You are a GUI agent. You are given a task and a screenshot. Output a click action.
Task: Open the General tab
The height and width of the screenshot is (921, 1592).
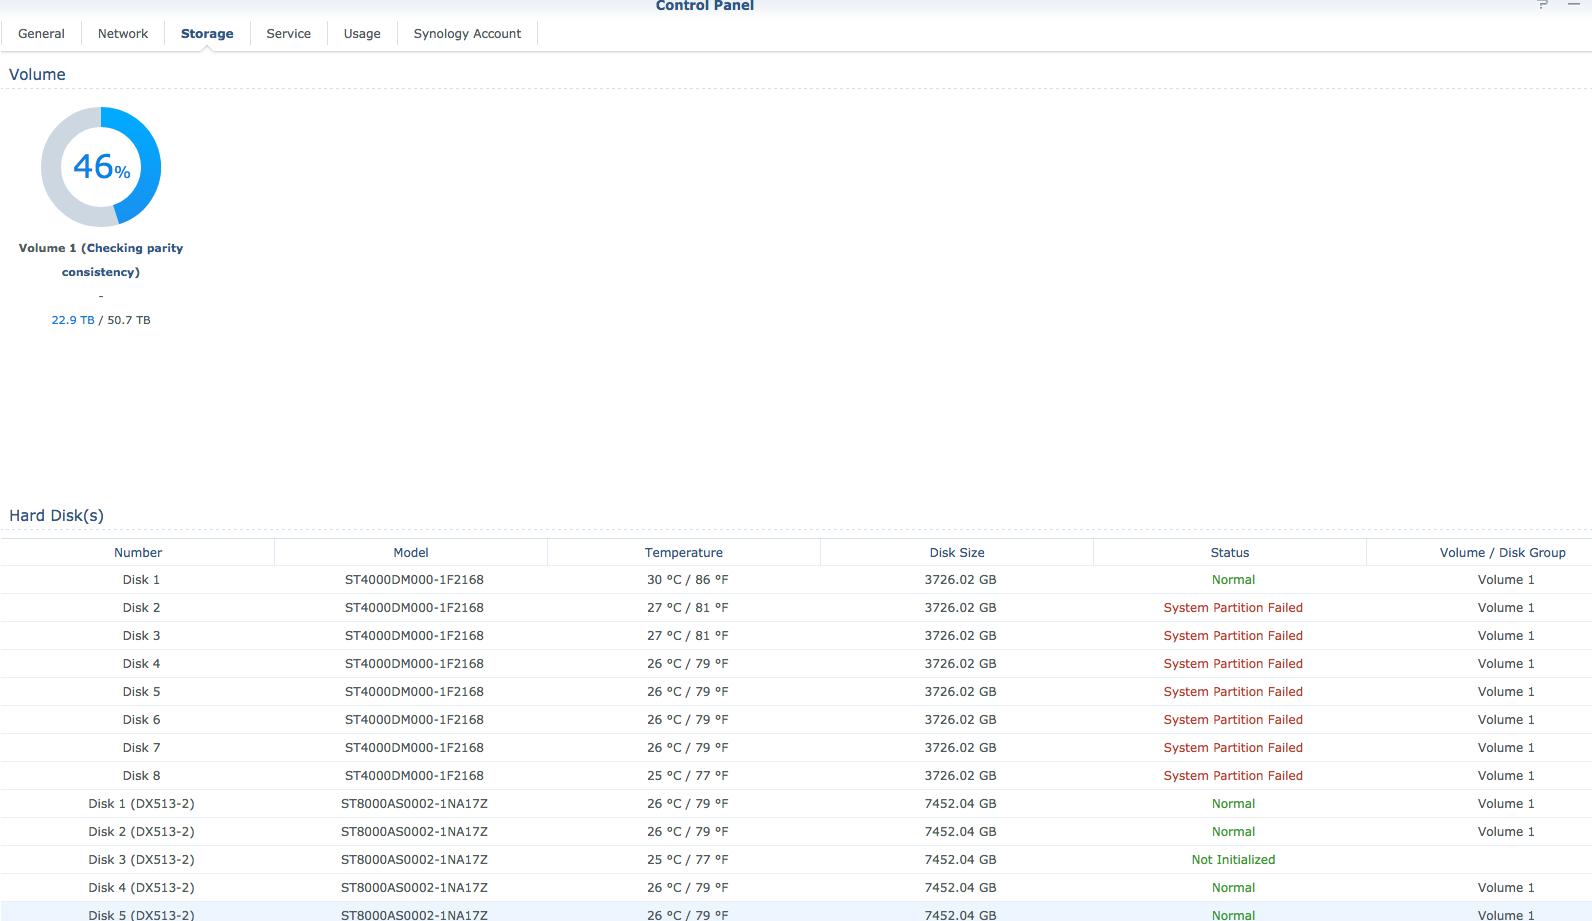tap(41, 34)
